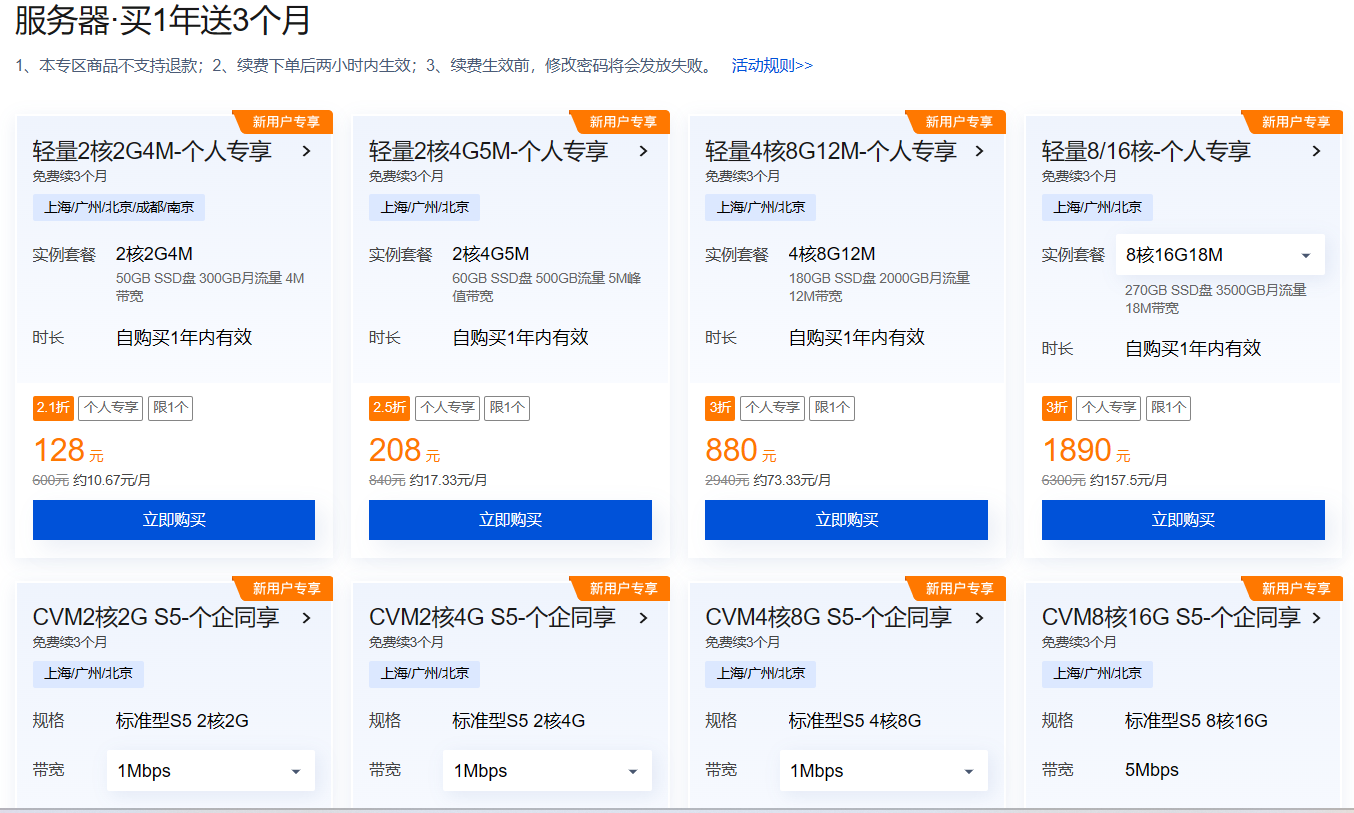Expand bandwidth dropdown for CVM2核2G S5

[x=210, y=771]
